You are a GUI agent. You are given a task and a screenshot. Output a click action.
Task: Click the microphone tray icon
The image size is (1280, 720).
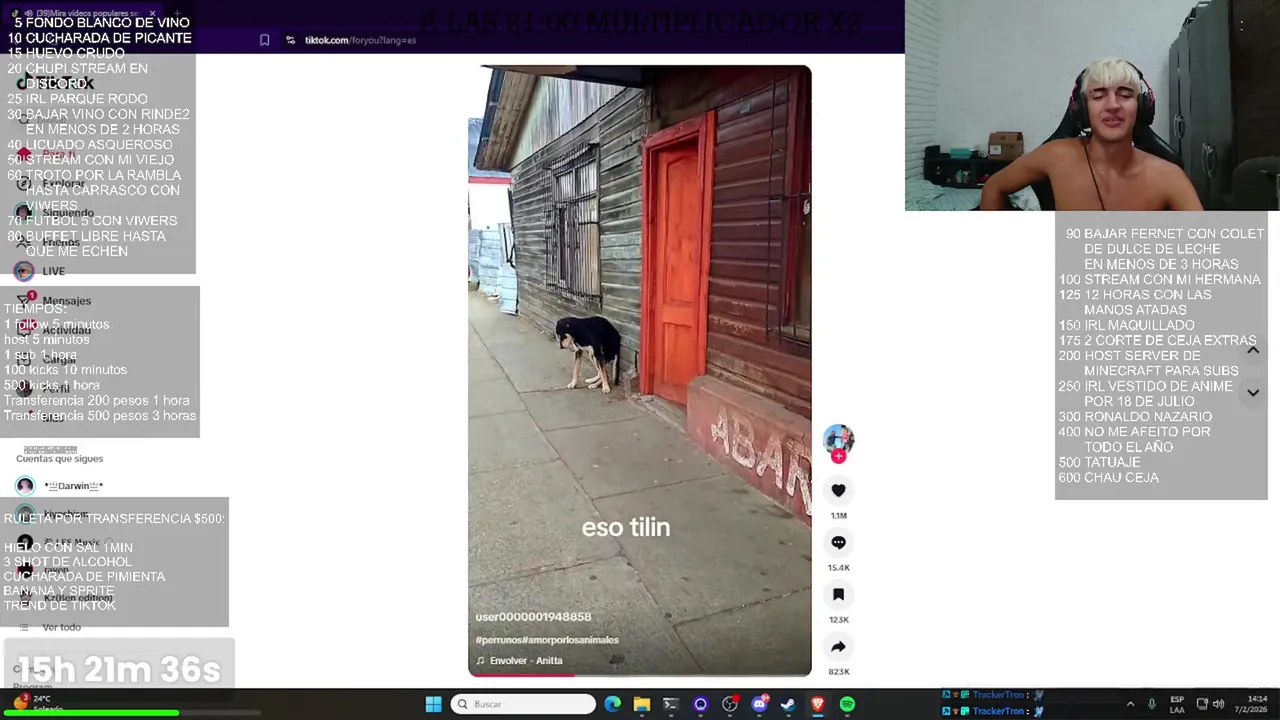(x=1152, y=704)
